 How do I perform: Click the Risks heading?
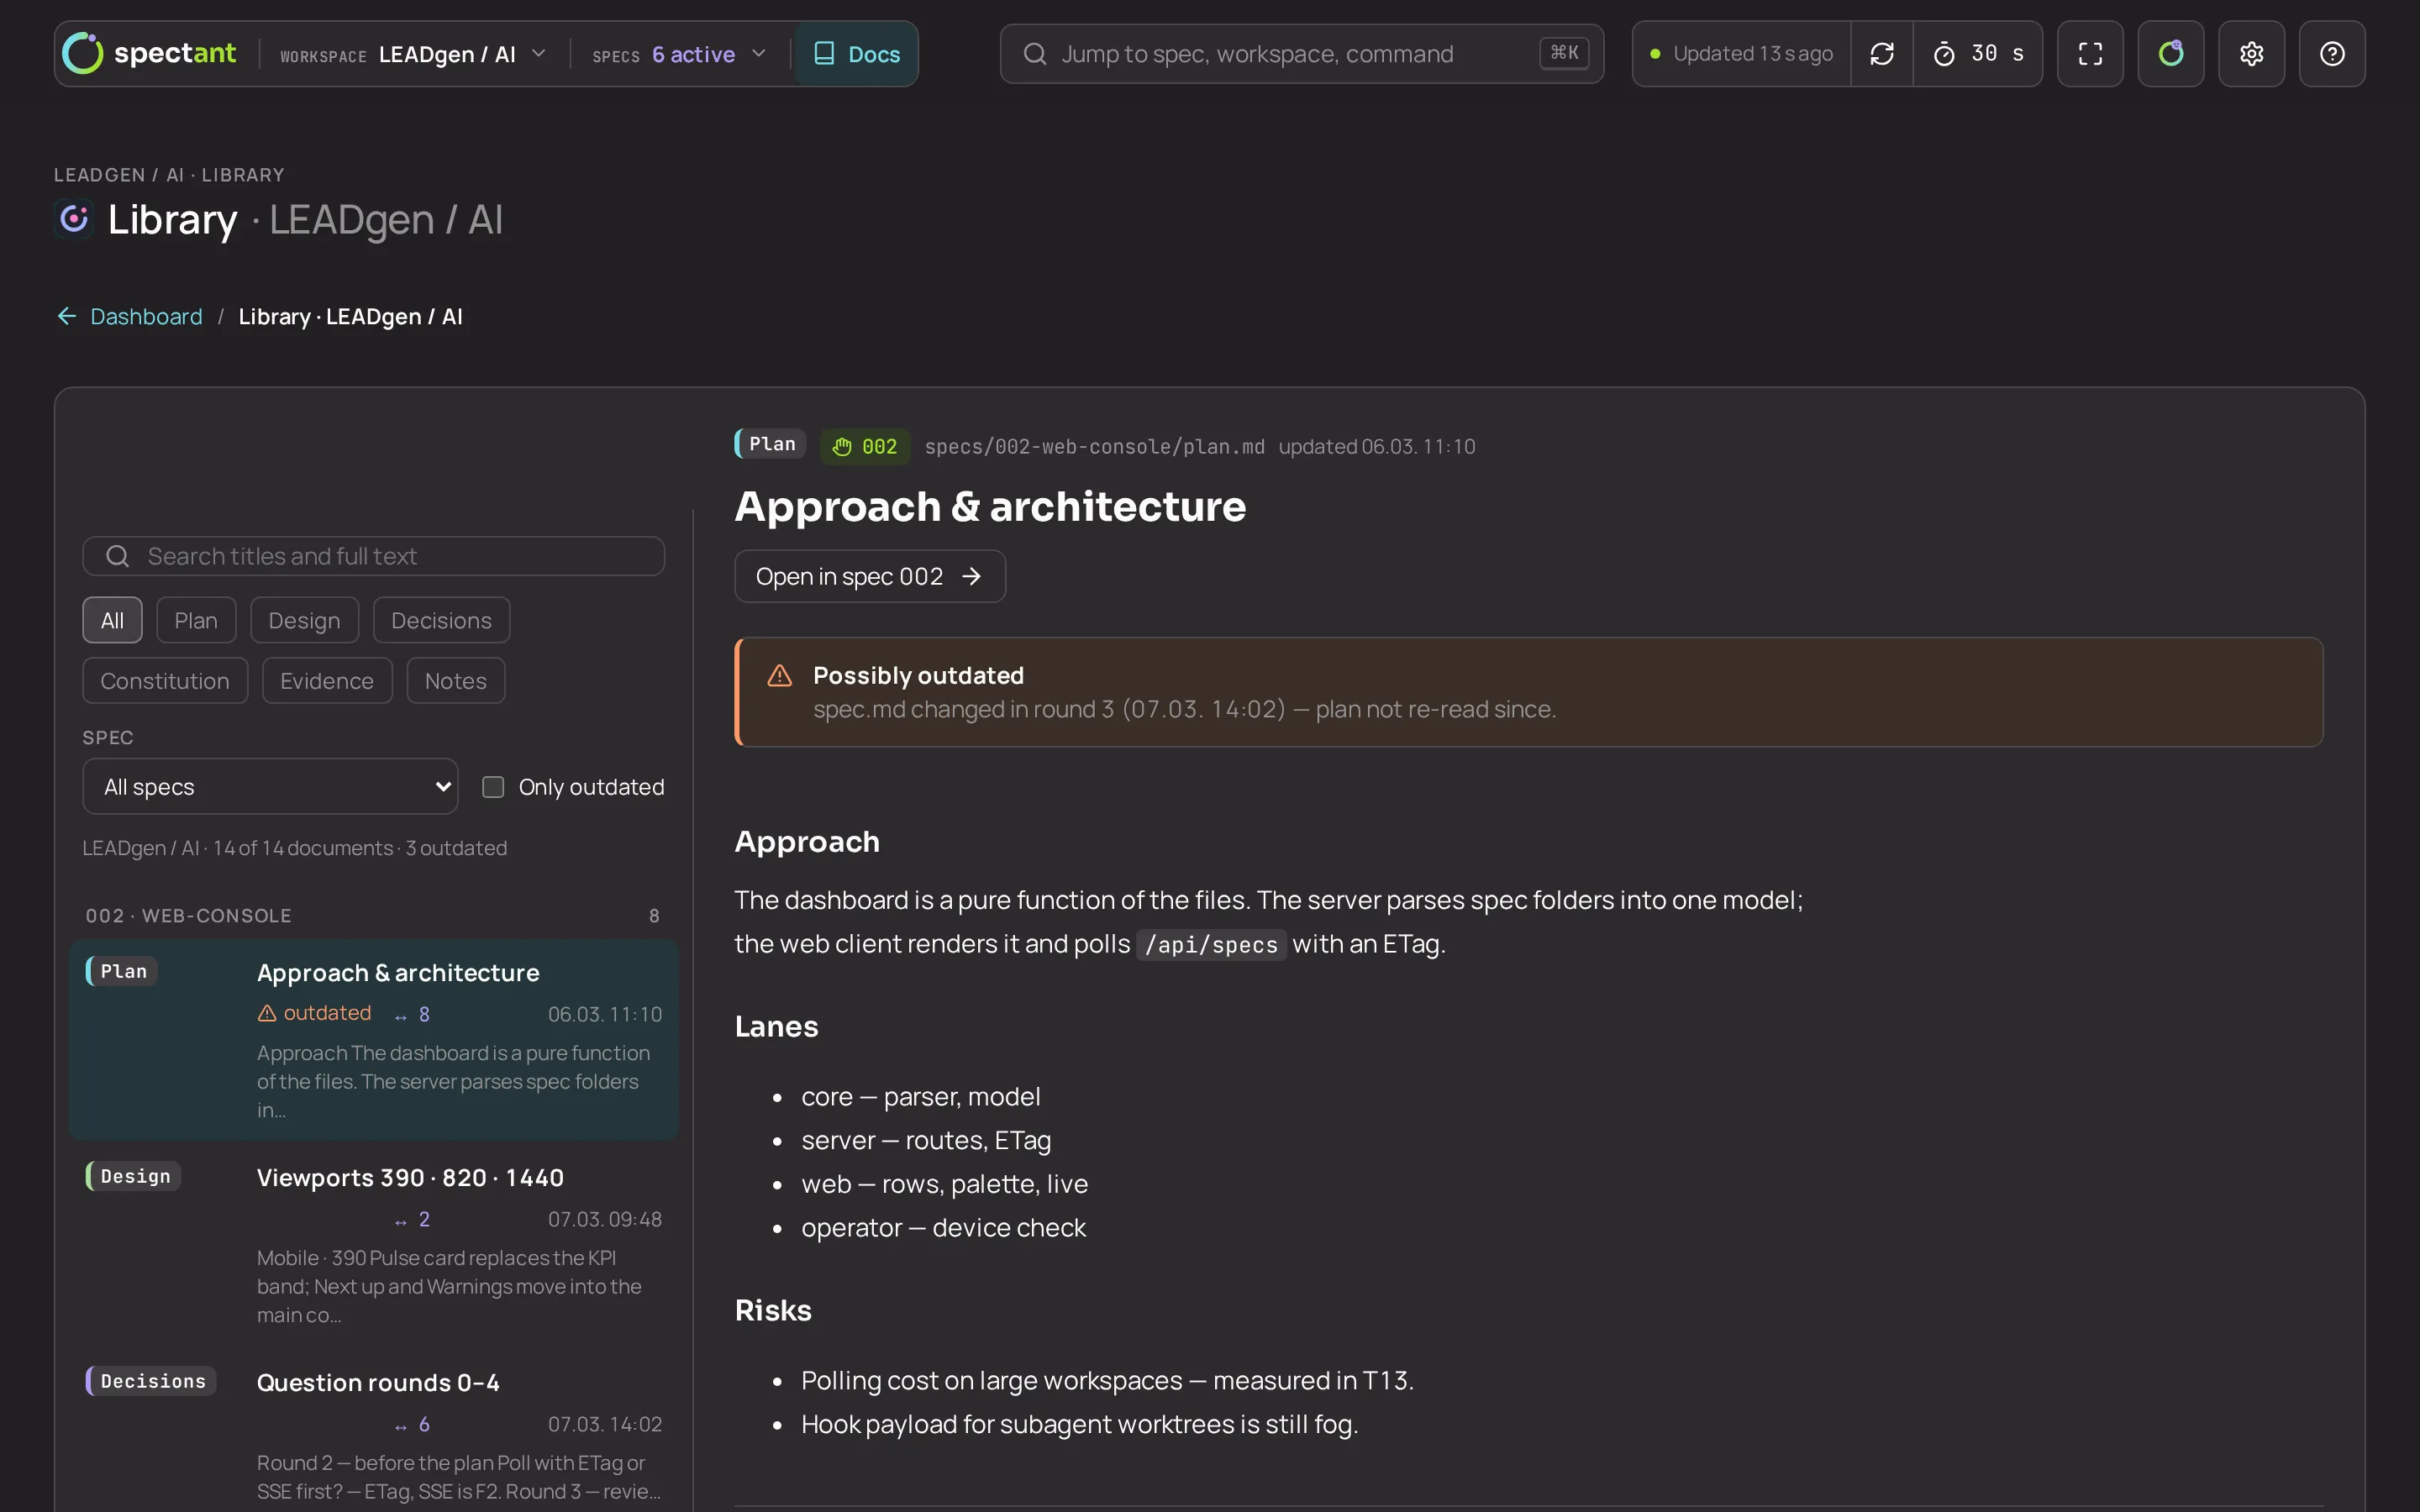773,1311
